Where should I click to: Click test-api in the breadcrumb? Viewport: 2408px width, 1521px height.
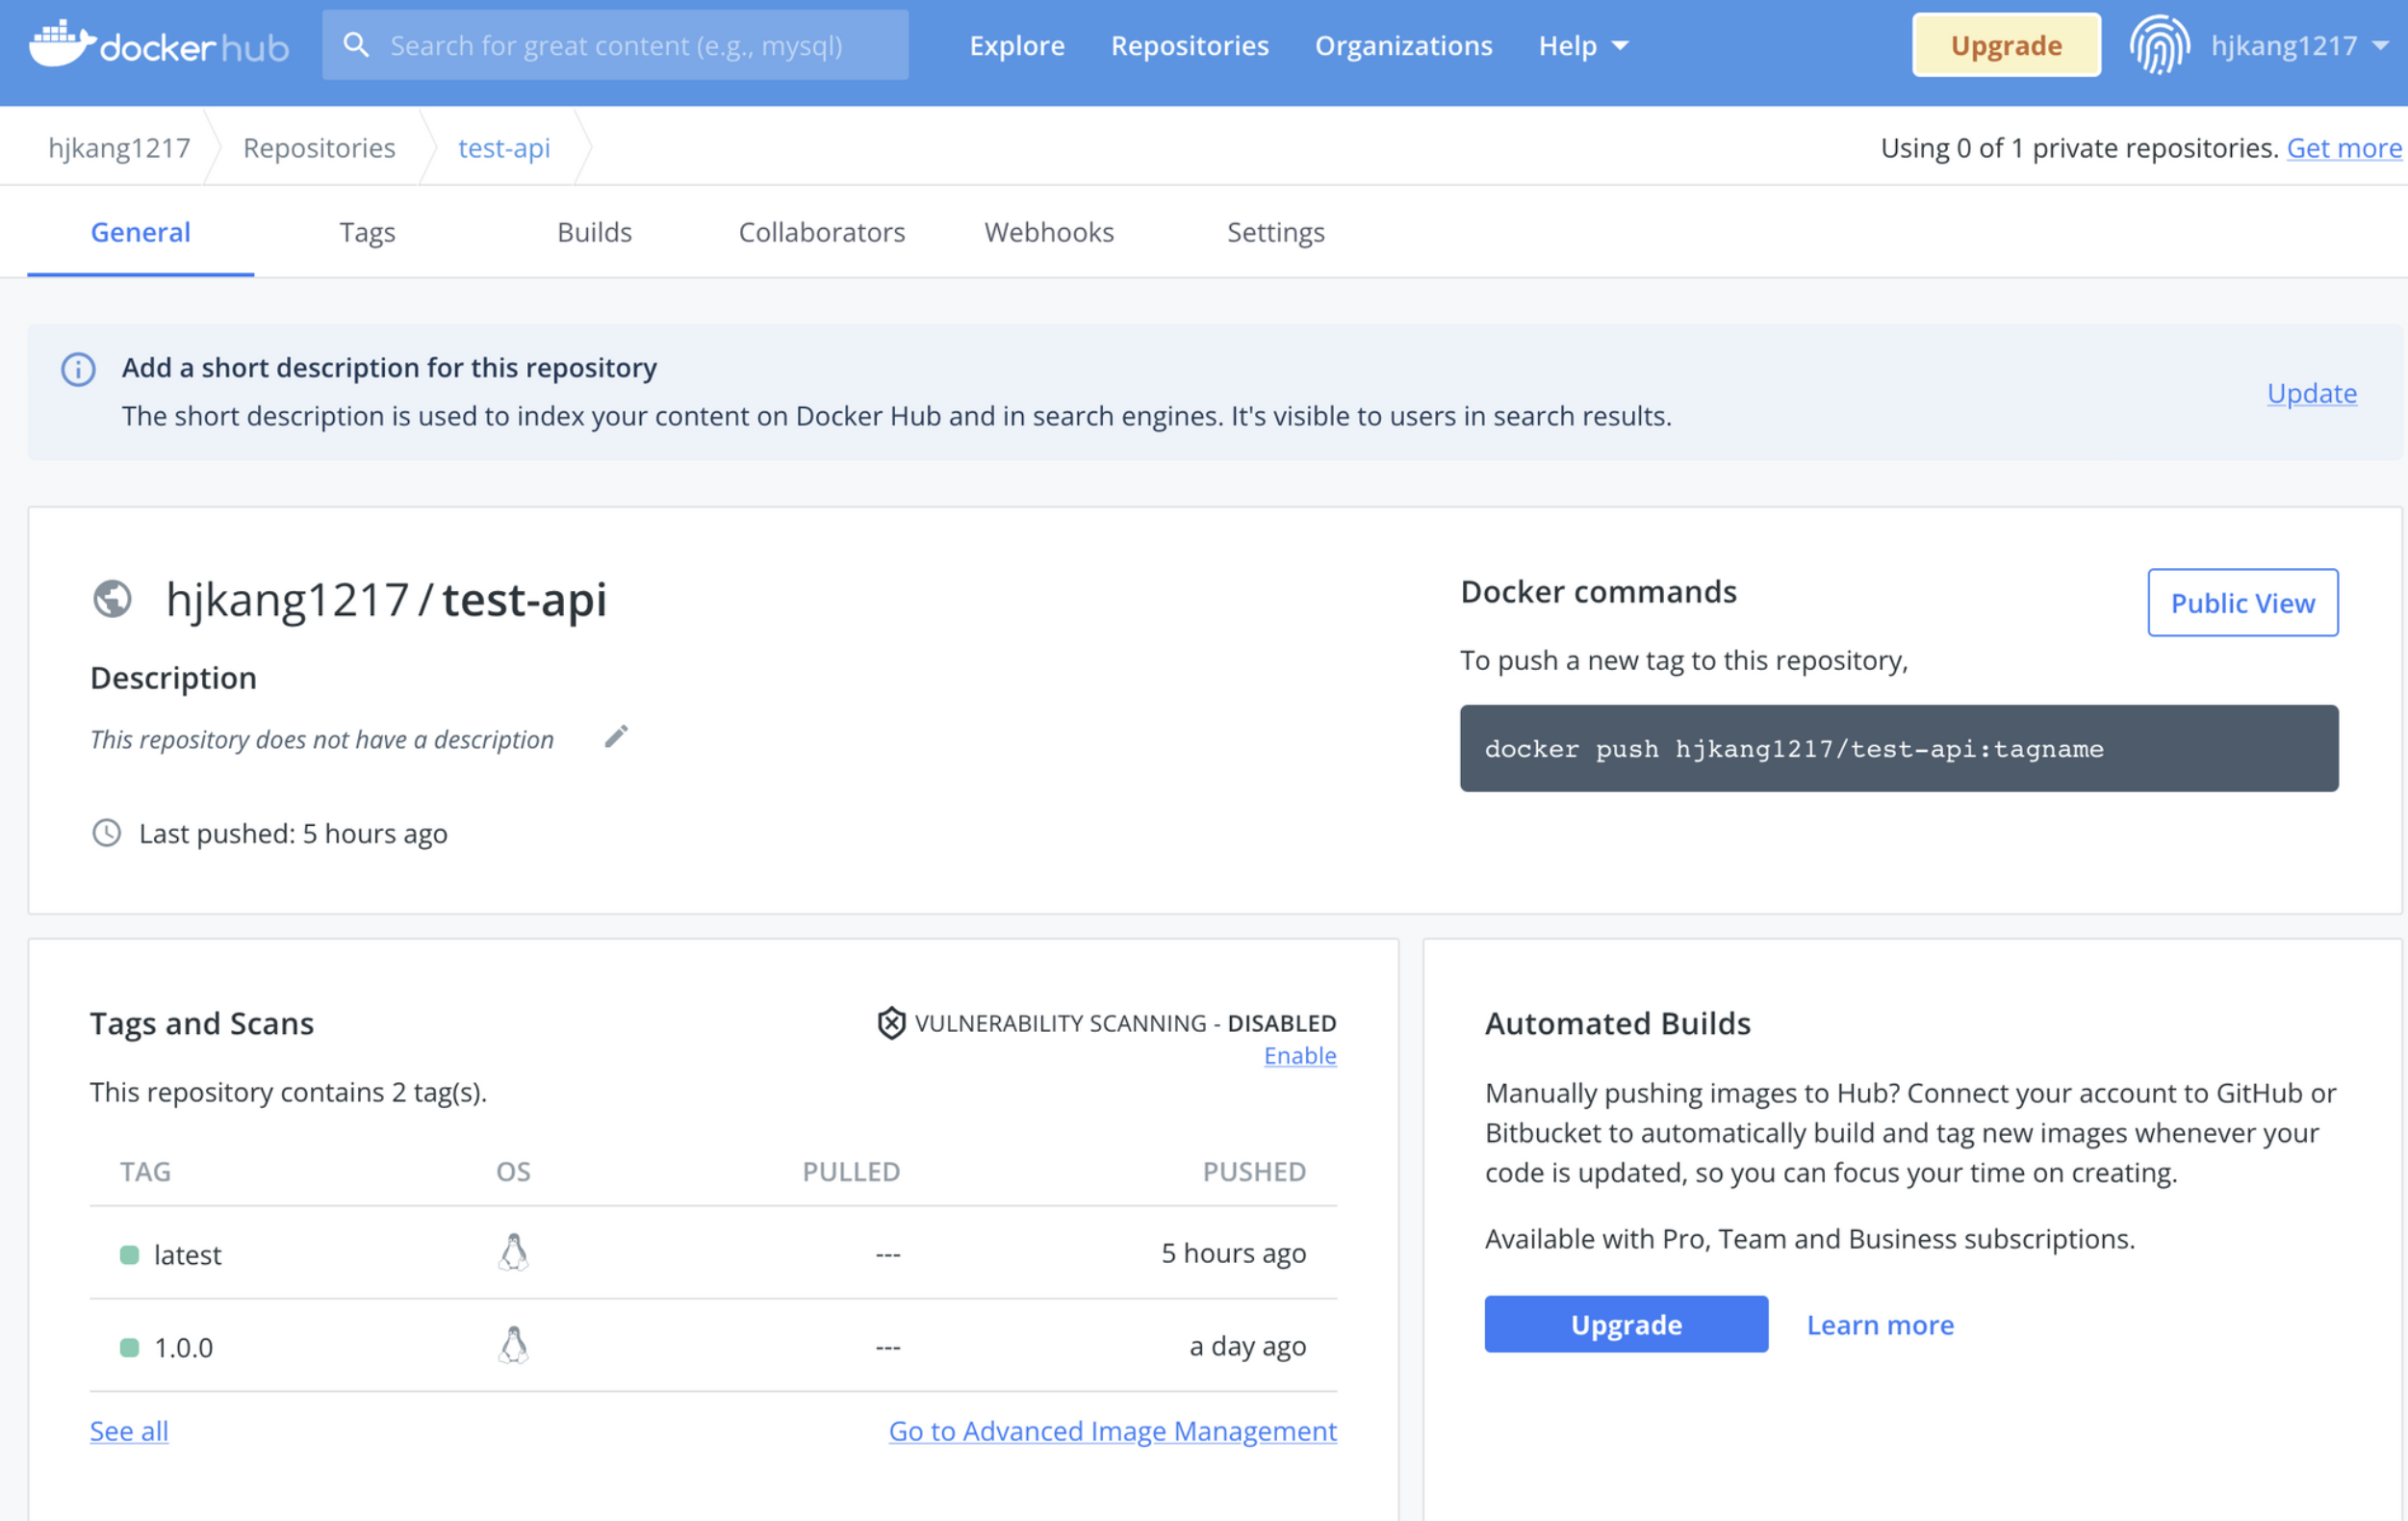pos(504,148)
